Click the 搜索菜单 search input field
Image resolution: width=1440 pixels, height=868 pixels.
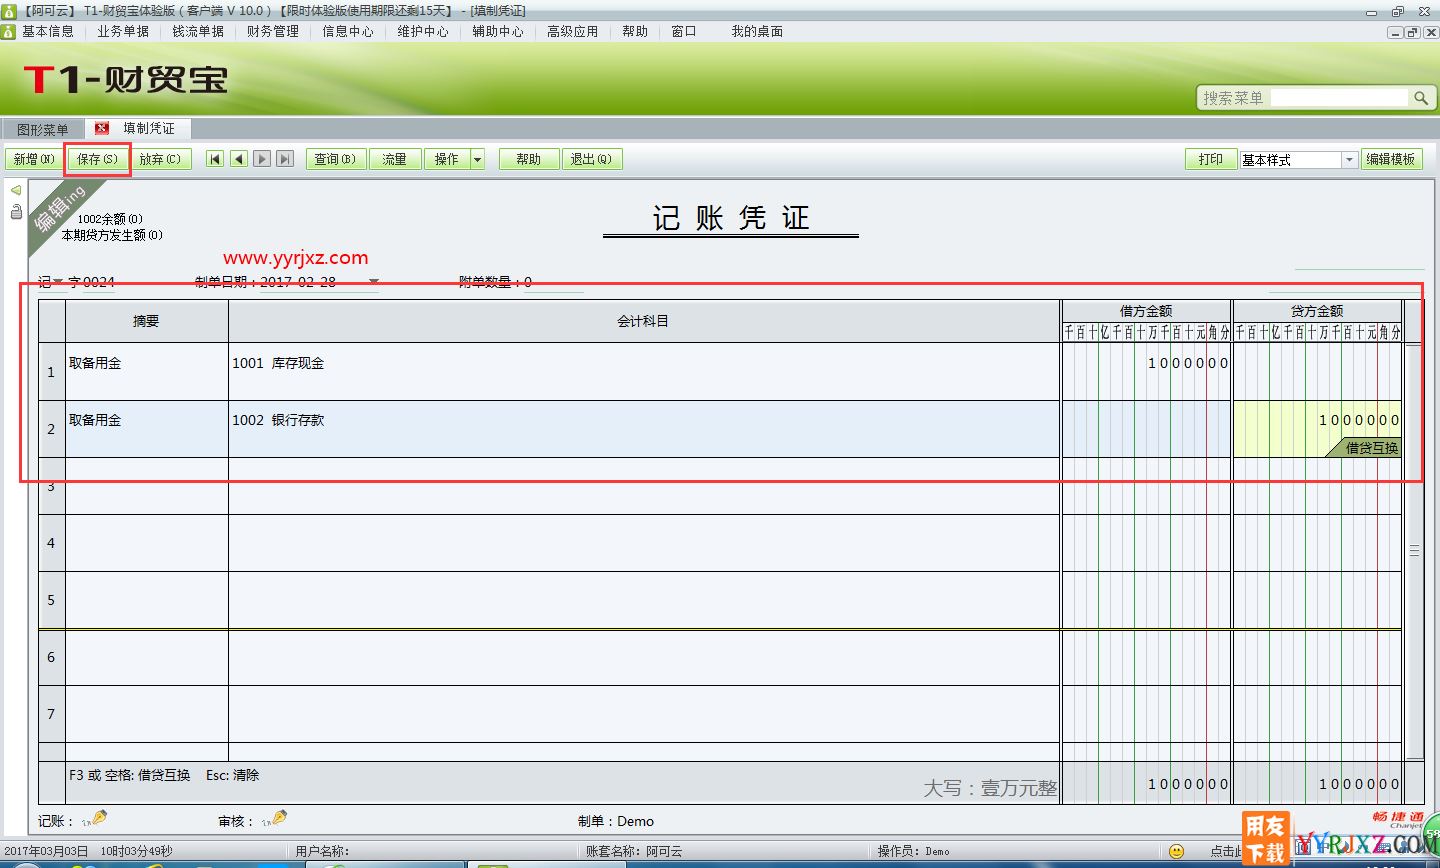[x=1339, y=97]
